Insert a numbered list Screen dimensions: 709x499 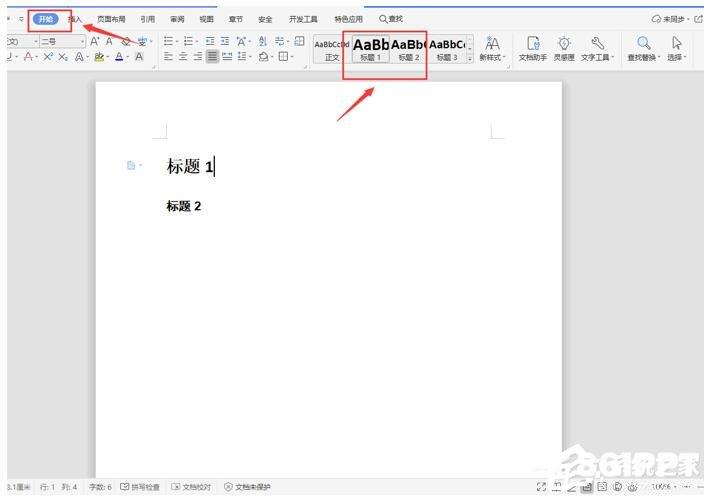189,42
